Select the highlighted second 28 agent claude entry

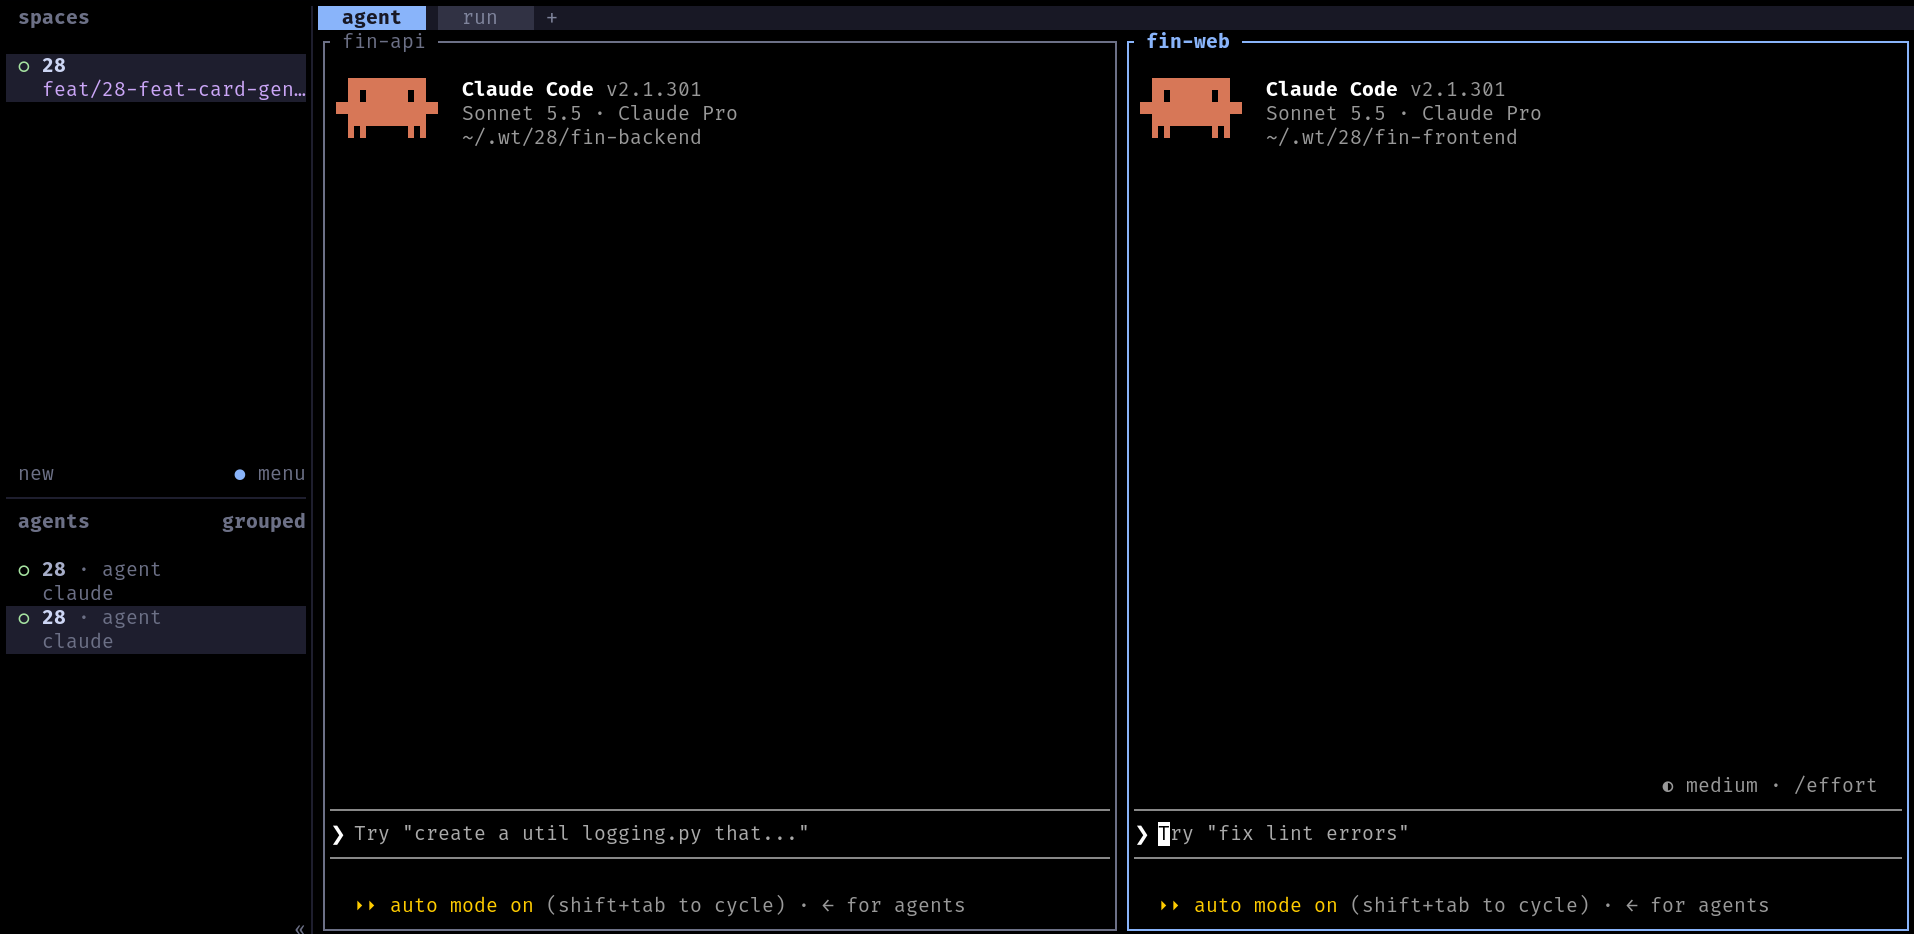coord(156,629)
